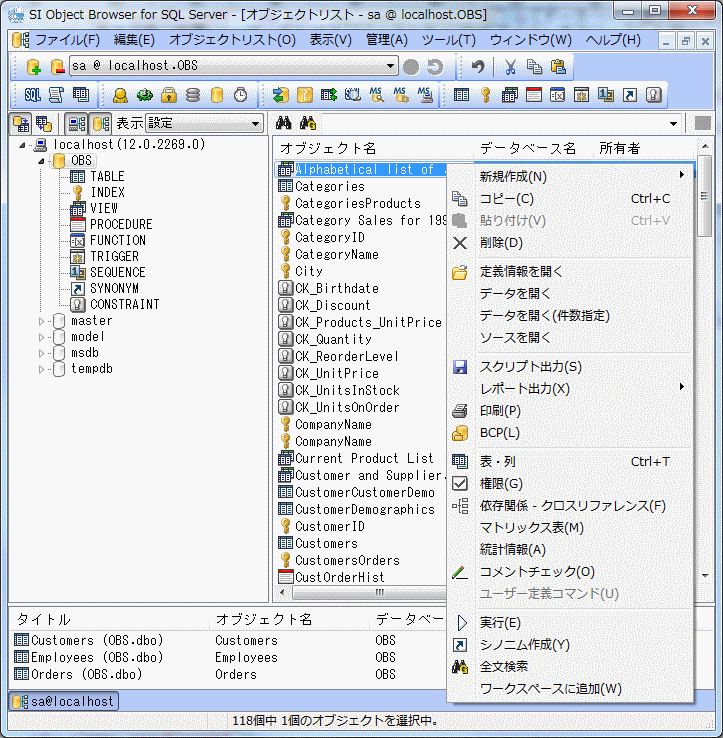The height and width of the screenshot is (738, 723).
Task: Click the new connection icon
Action: coord(33,67)
